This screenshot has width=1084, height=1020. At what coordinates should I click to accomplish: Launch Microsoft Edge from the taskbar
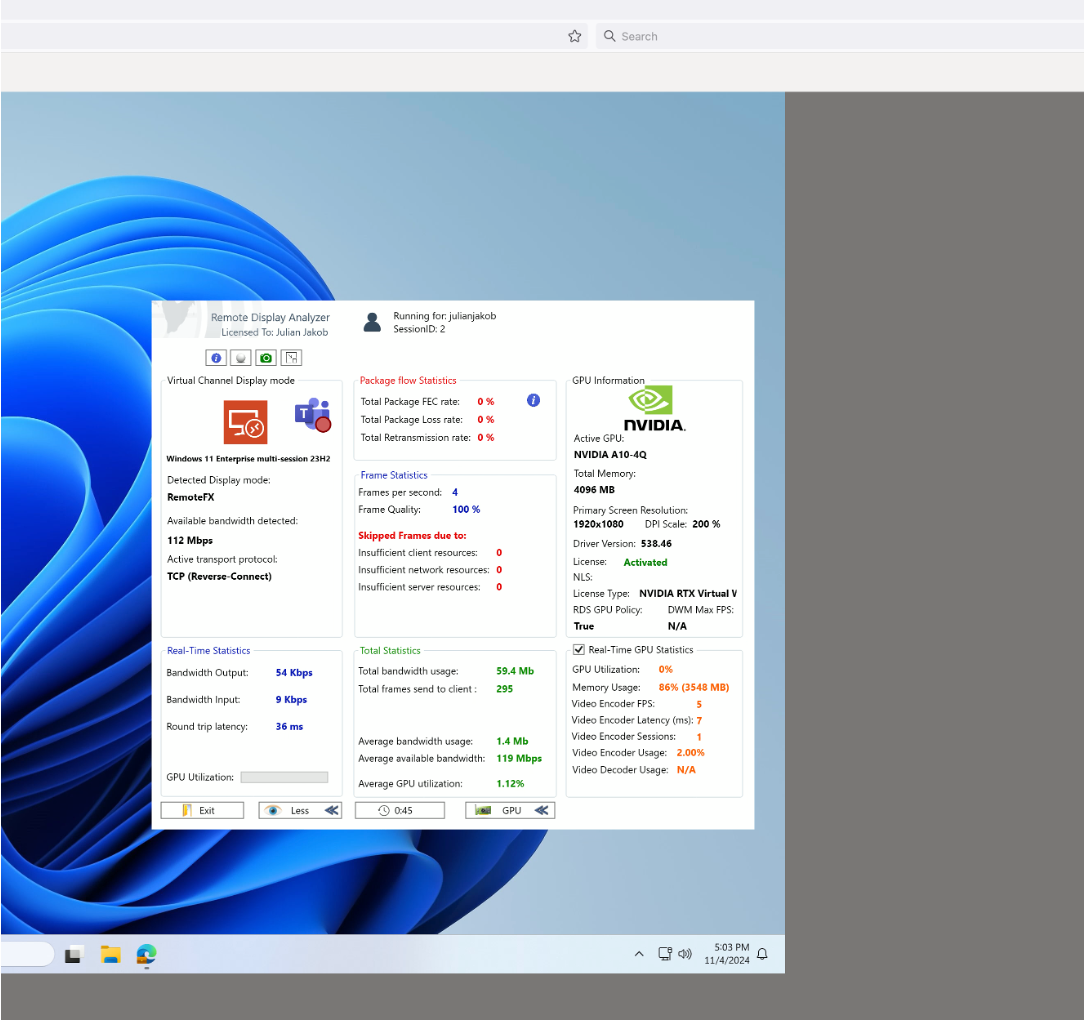[x=147, y=954]
